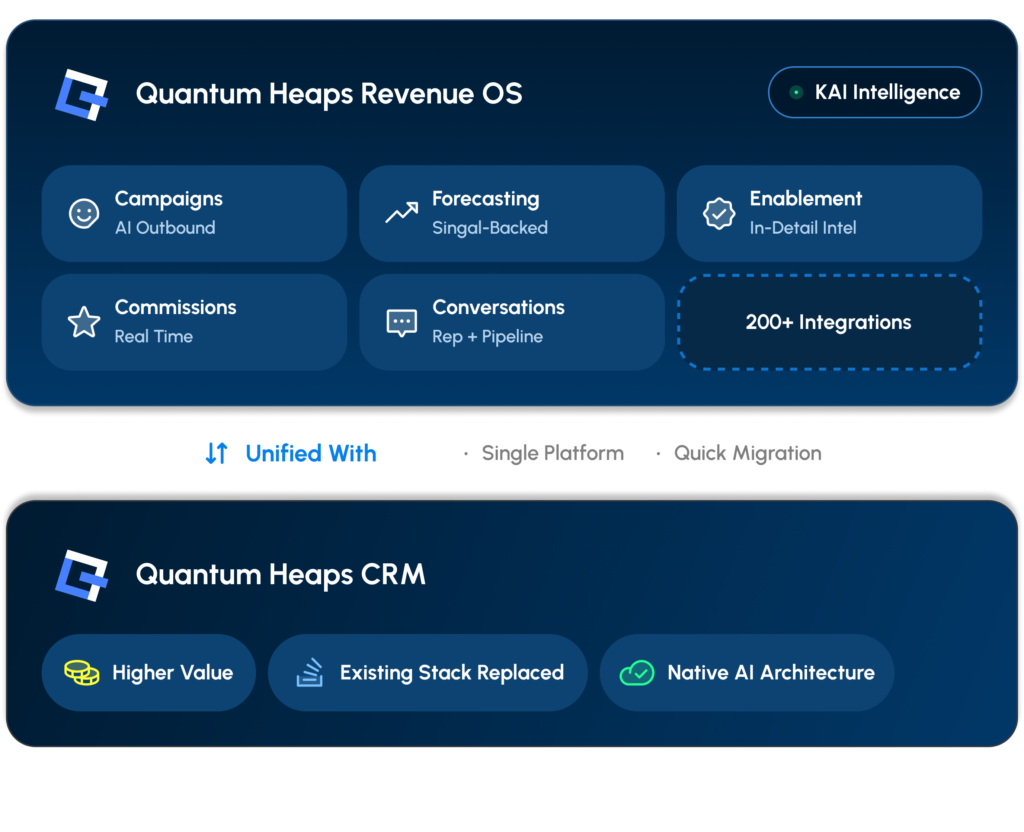Open the Enablement In-Detail Intel card

[x=829, y=213]
